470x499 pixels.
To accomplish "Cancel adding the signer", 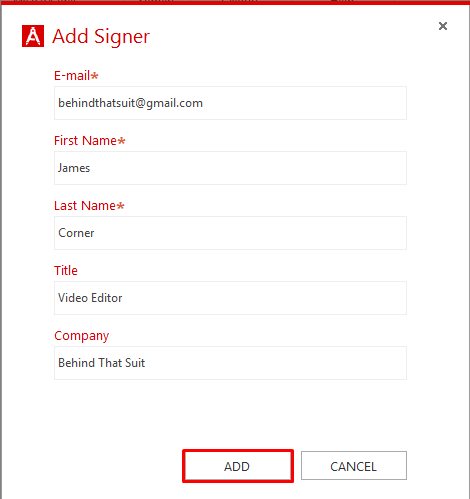I will coord(354,466).
